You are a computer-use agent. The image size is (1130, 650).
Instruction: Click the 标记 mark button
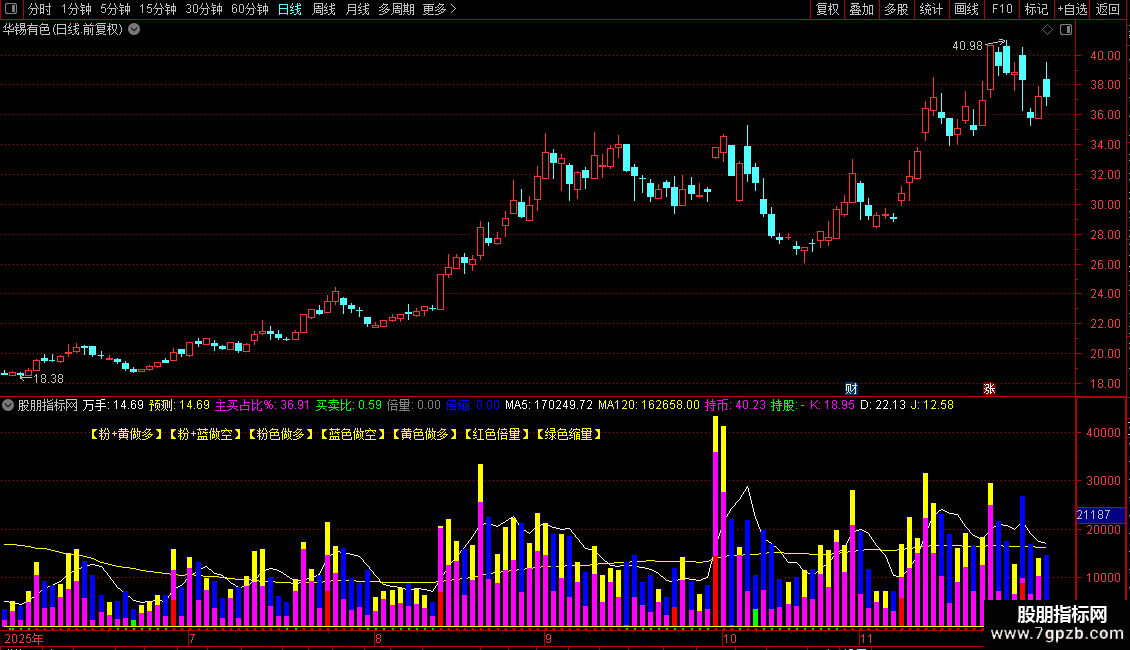click(1036, 9)
